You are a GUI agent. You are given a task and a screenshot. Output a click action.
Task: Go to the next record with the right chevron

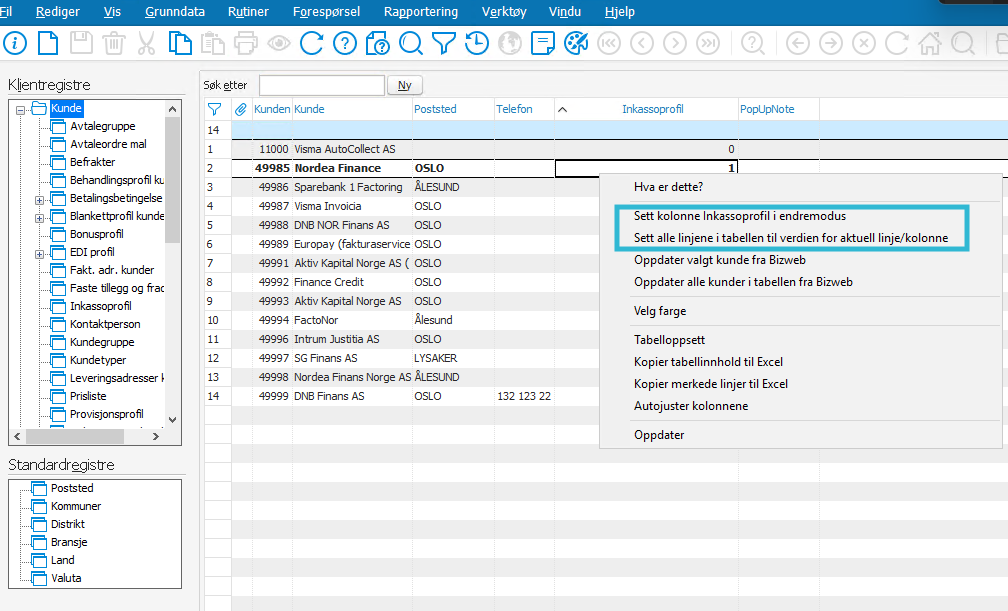[675, 44]
